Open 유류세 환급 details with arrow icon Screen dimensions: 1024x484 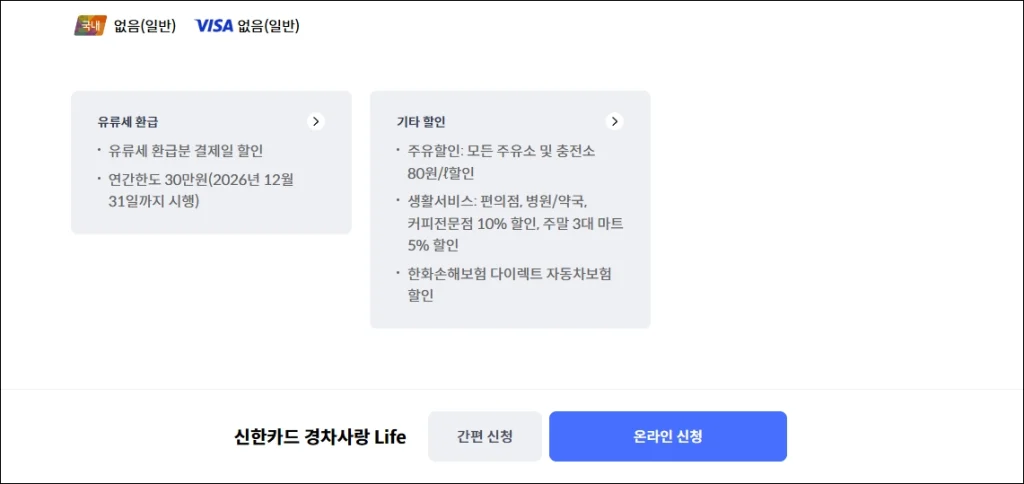point(316,122)
